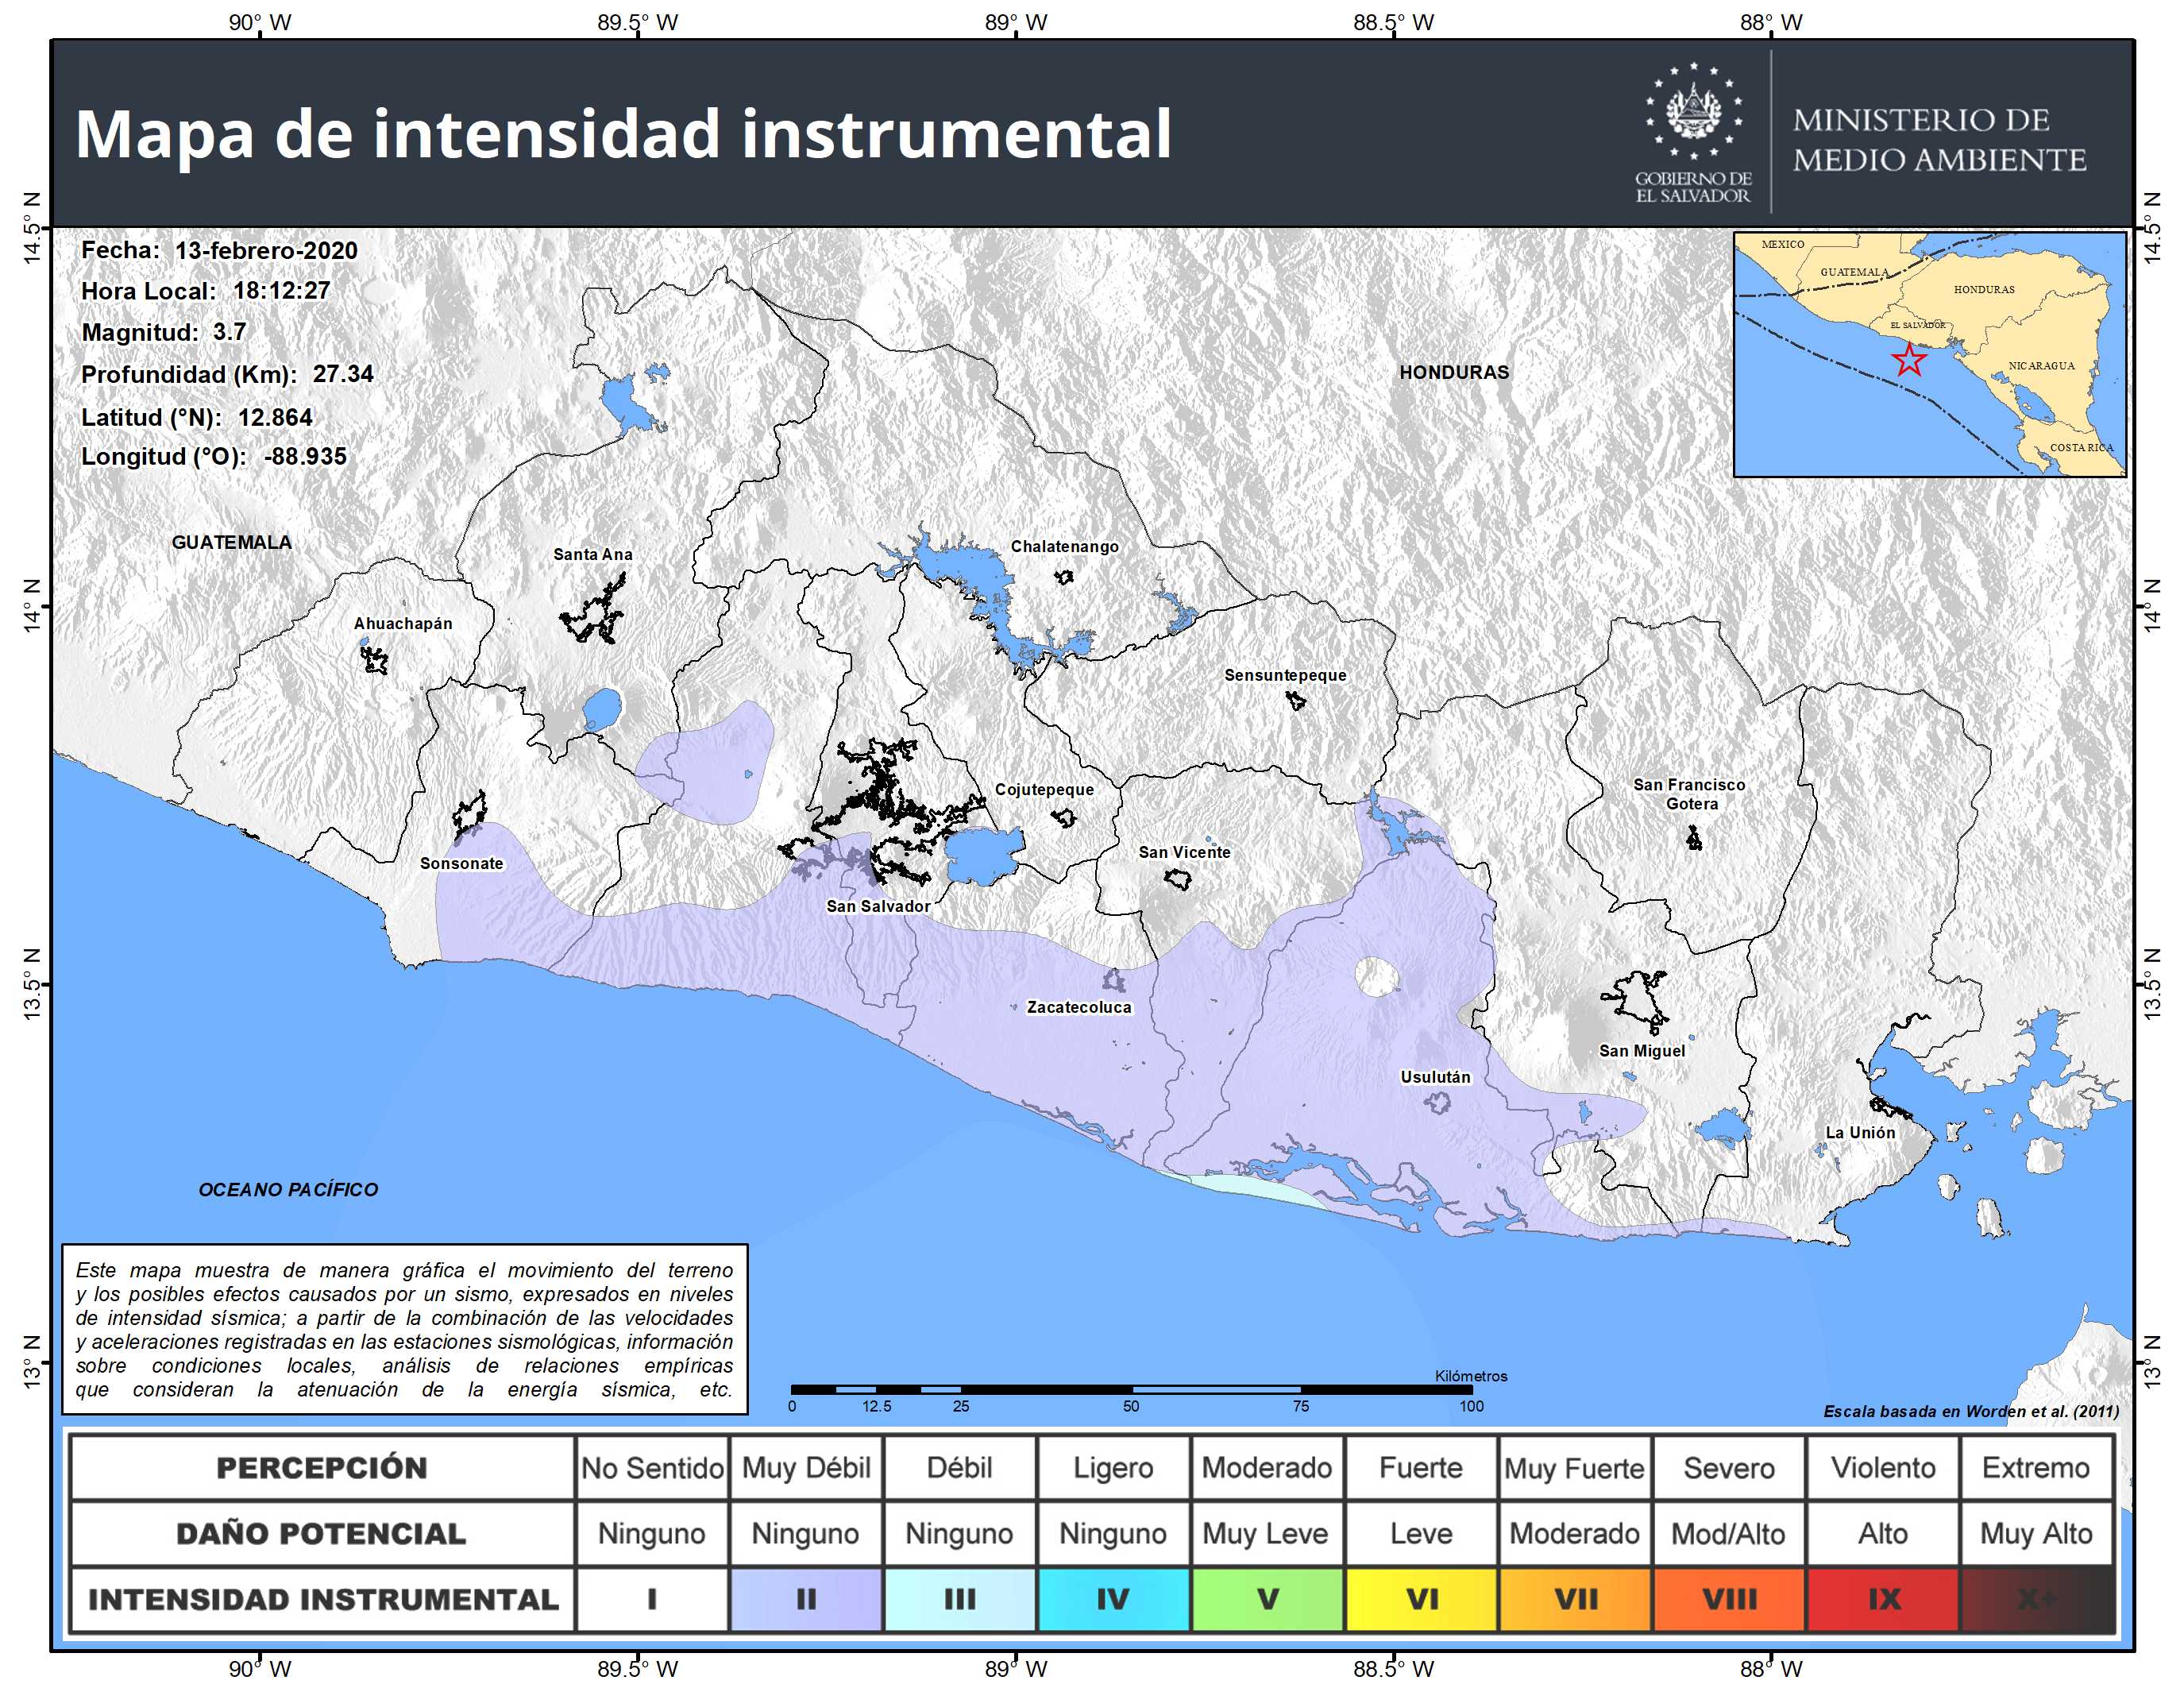Click the Chalatenango map label
The height and width of the screenshot is (1688, 2184).
[1064, 546]
